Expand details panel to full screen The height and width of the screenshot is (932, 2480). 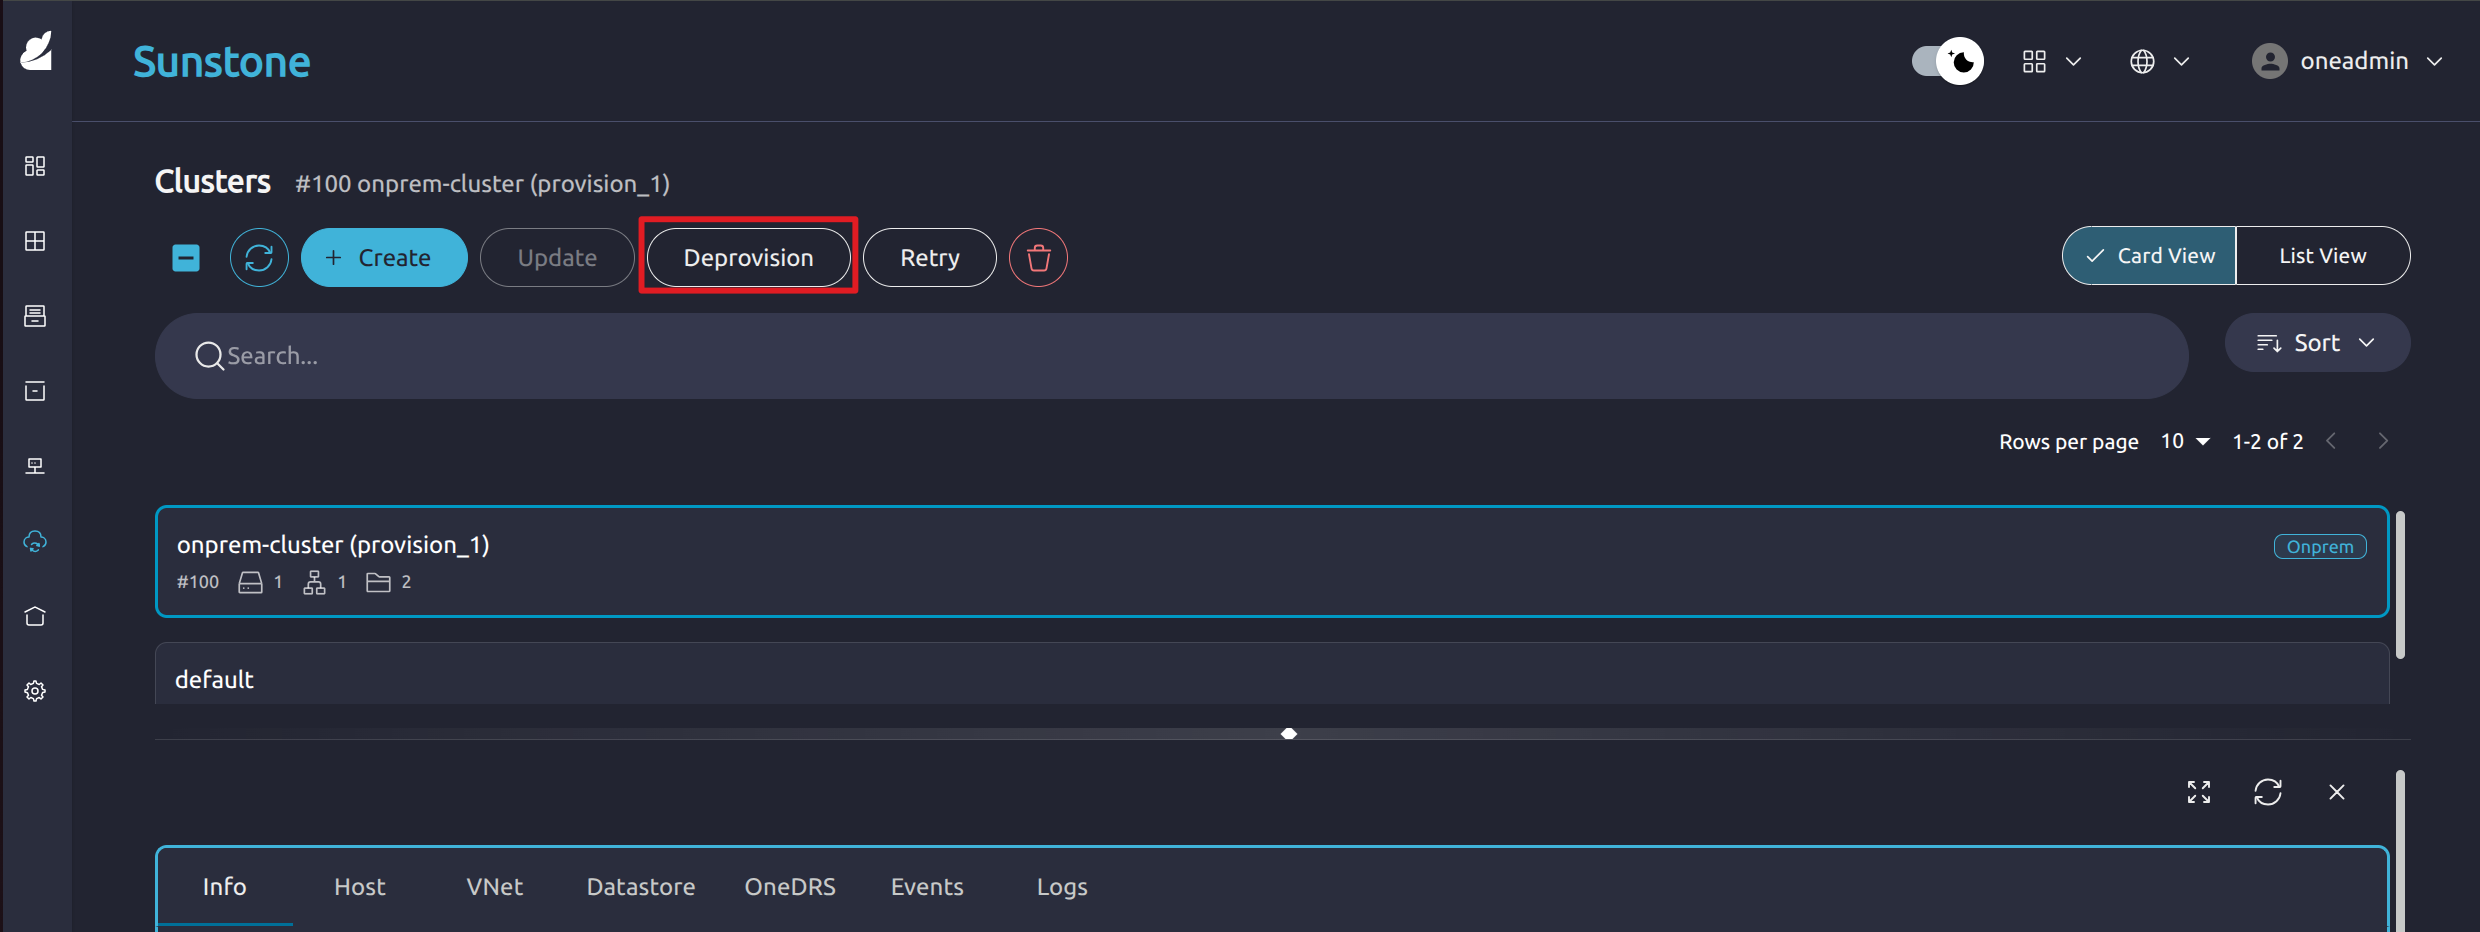pyautogui.click(x=2198, y=792)
